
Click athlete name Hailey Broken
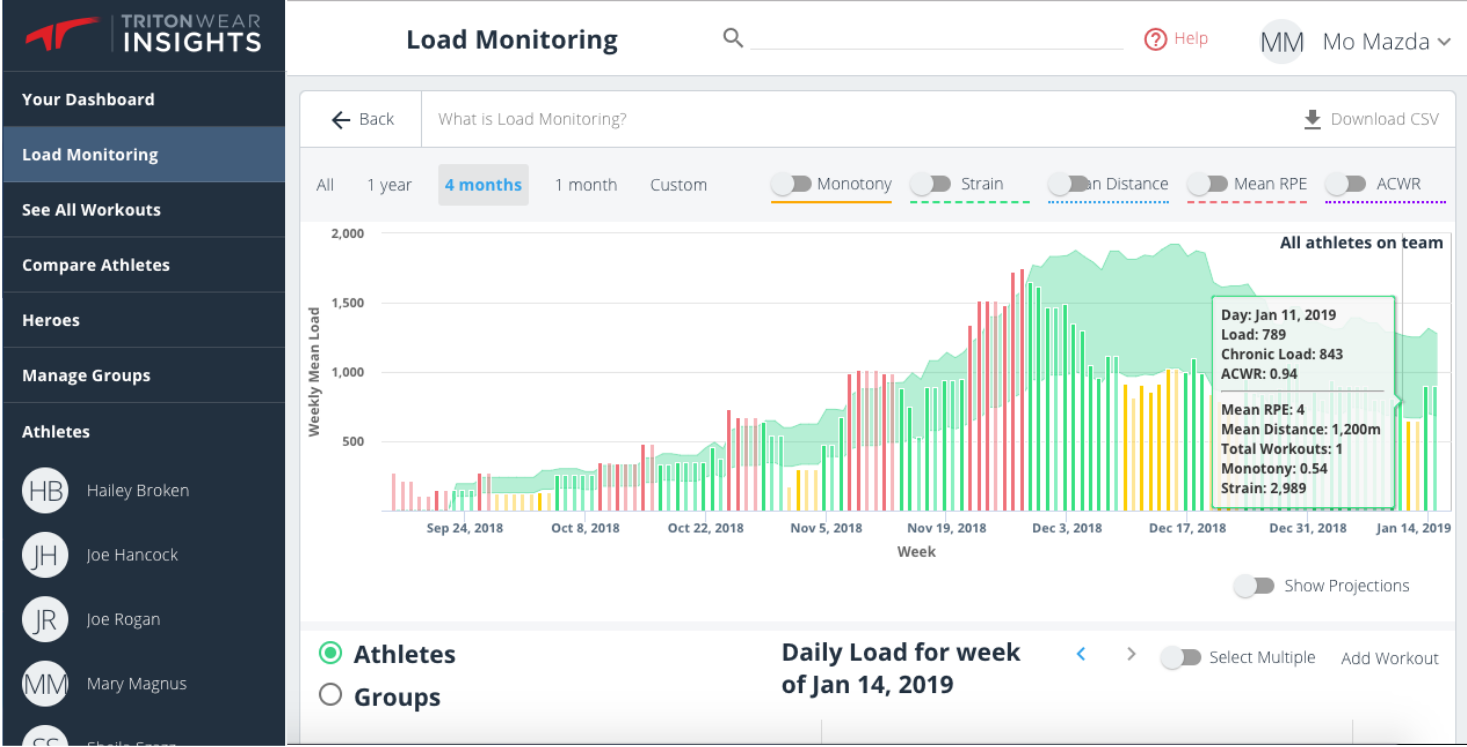click(x=137, y=491)
